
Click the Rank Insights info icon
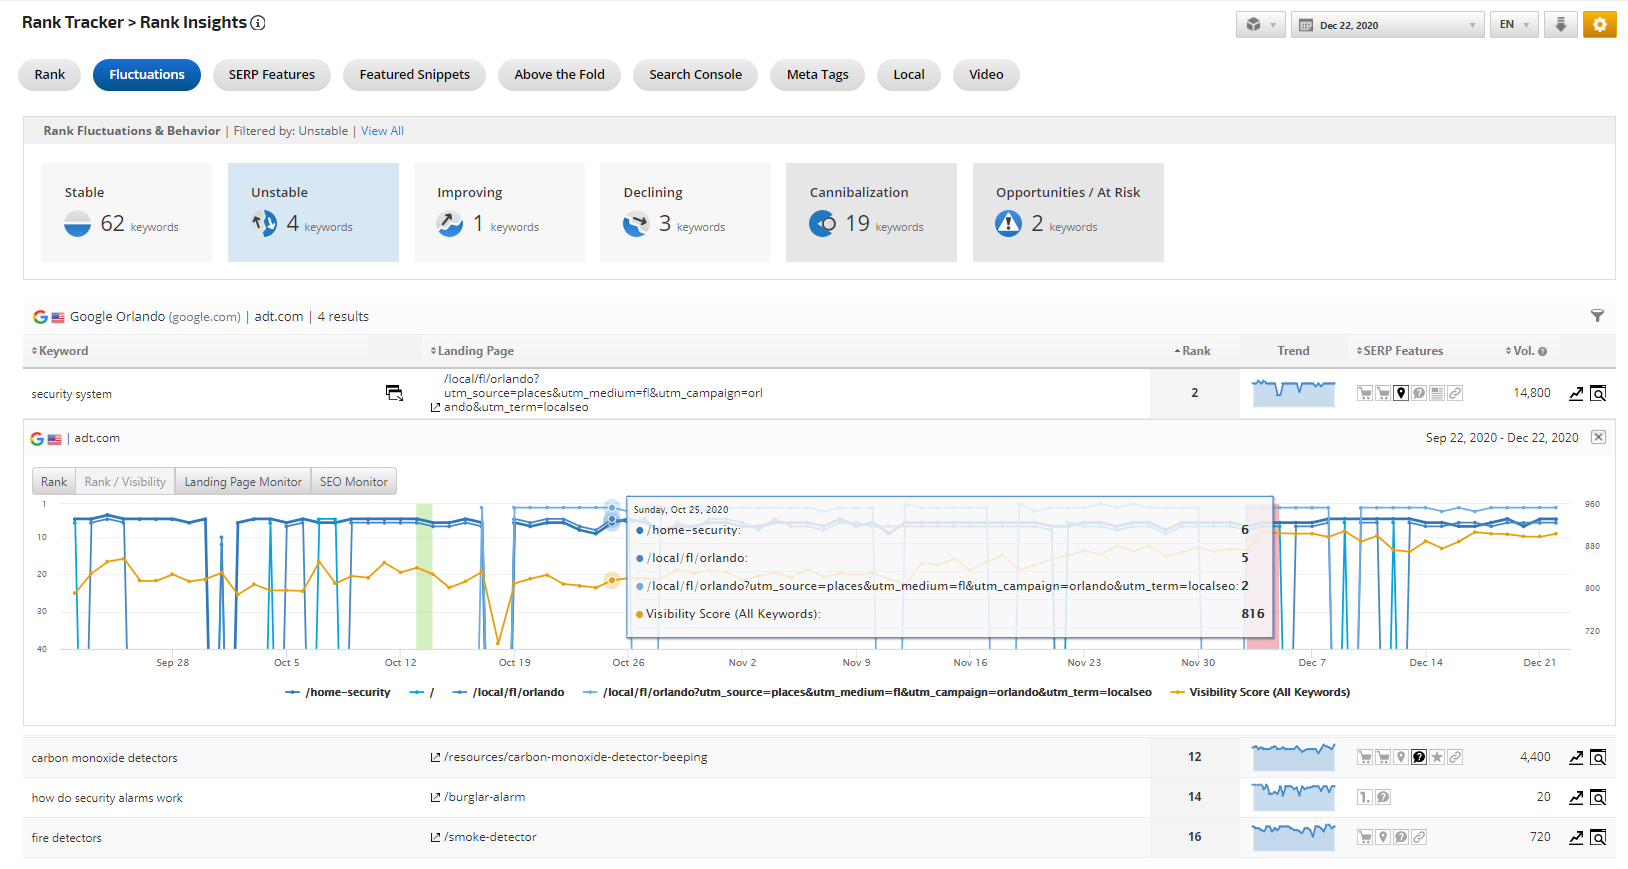(258, 23)
